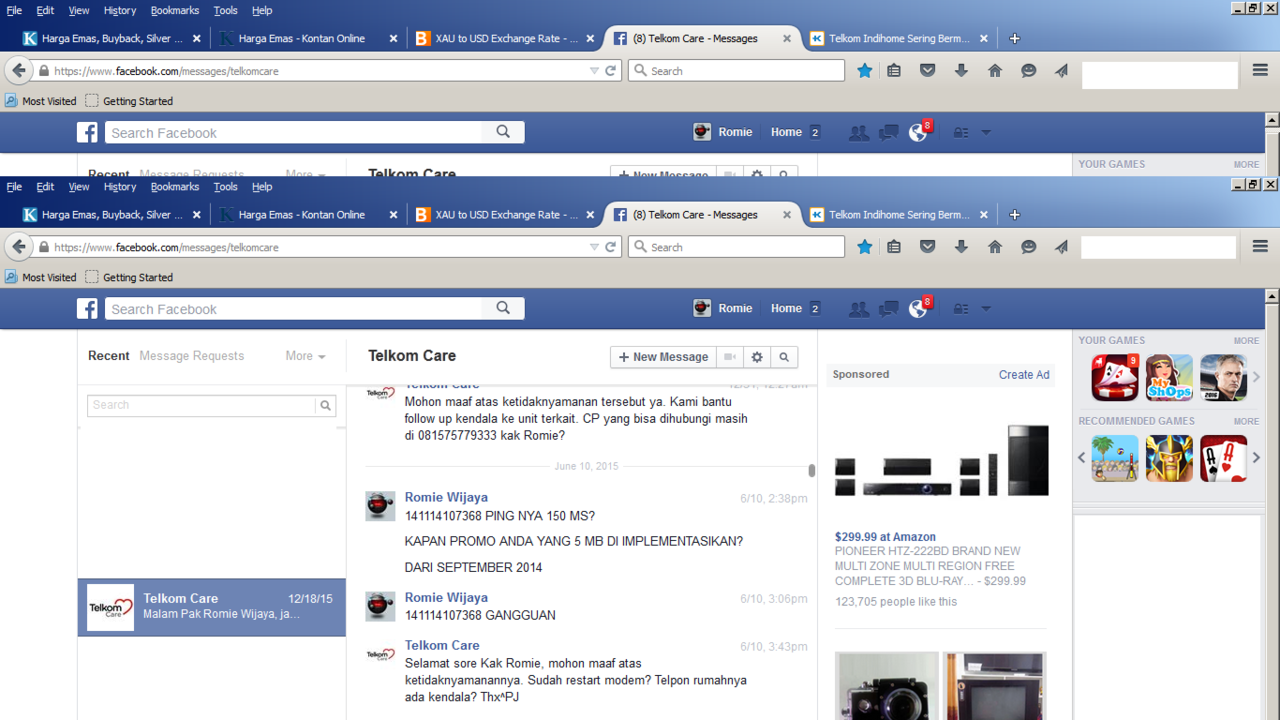Click Home icon in back window toolbar

tap(995, 71)
